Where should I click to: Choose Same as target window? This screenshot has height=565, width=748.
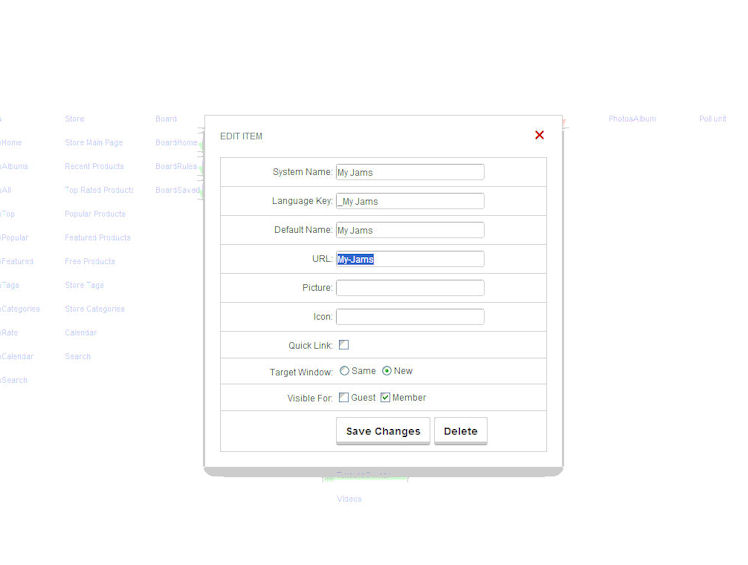(345, 371)
